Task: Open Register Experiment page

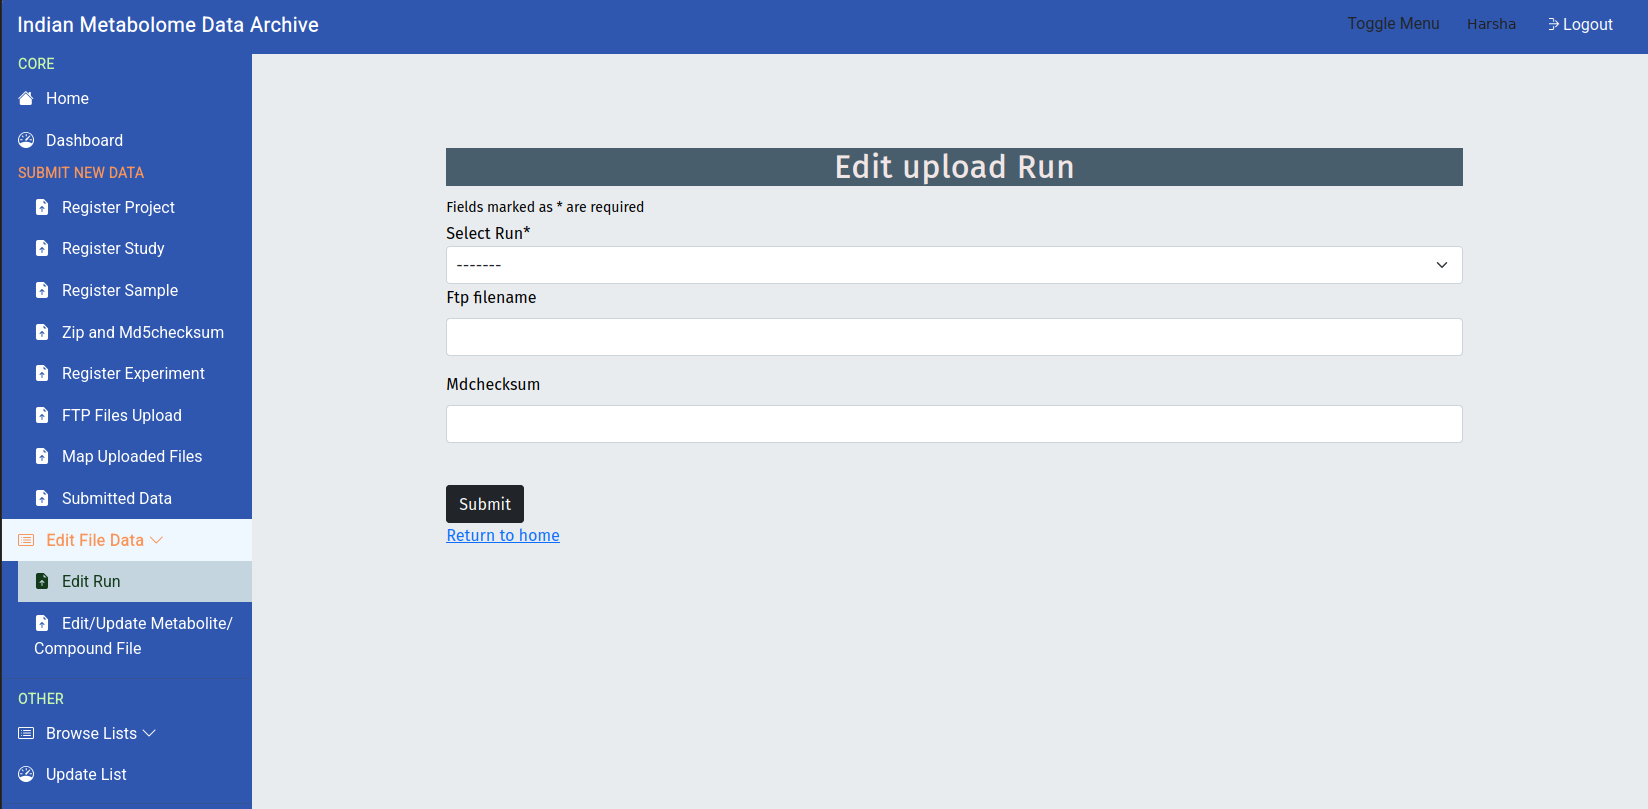Action: (x=133, y=373)
